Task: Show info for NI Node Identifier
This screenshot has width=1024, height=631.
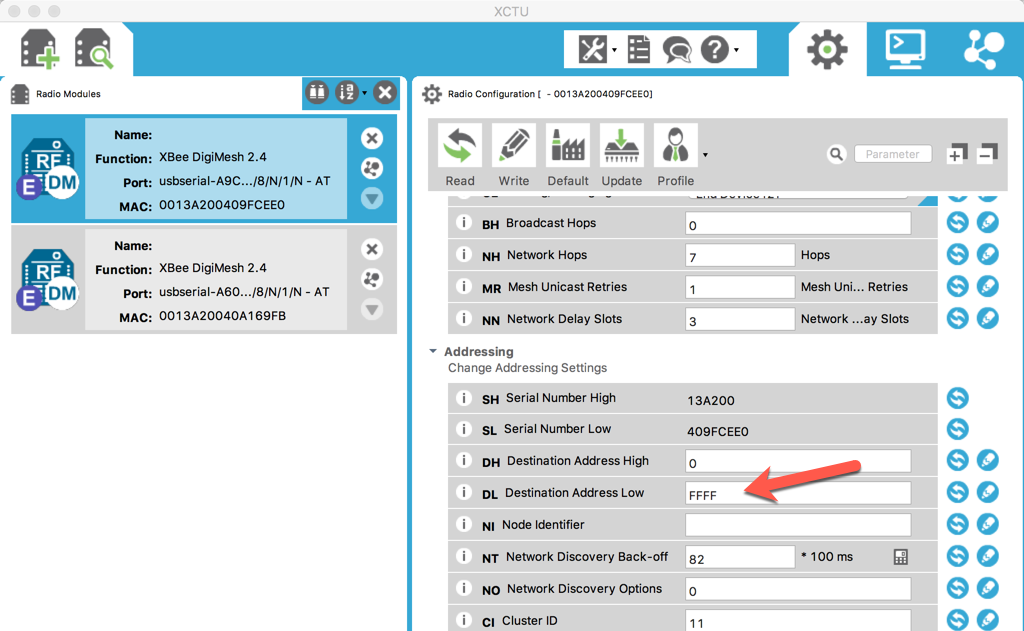Action: 464,525
